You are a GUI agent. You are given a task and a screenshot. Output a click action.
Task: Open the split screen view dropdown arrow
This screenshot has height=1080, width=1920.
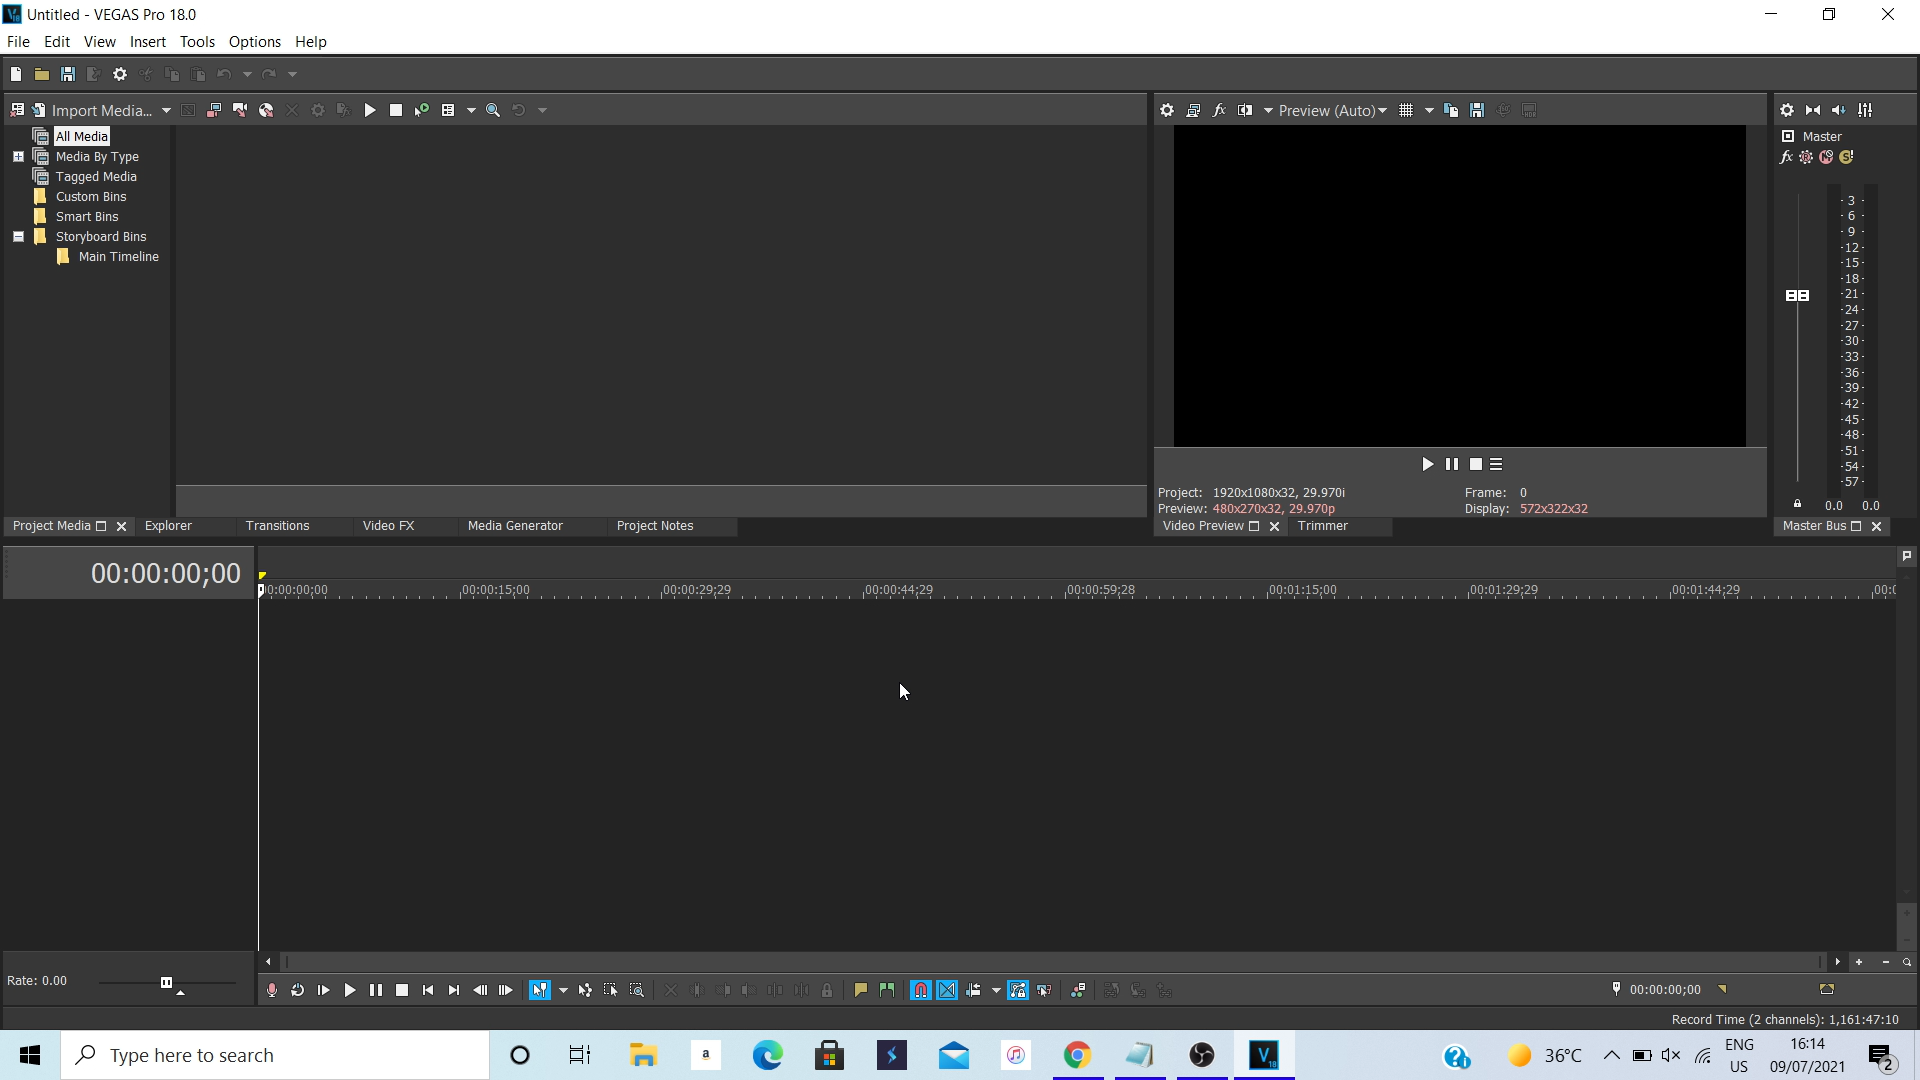point(1268,110)
